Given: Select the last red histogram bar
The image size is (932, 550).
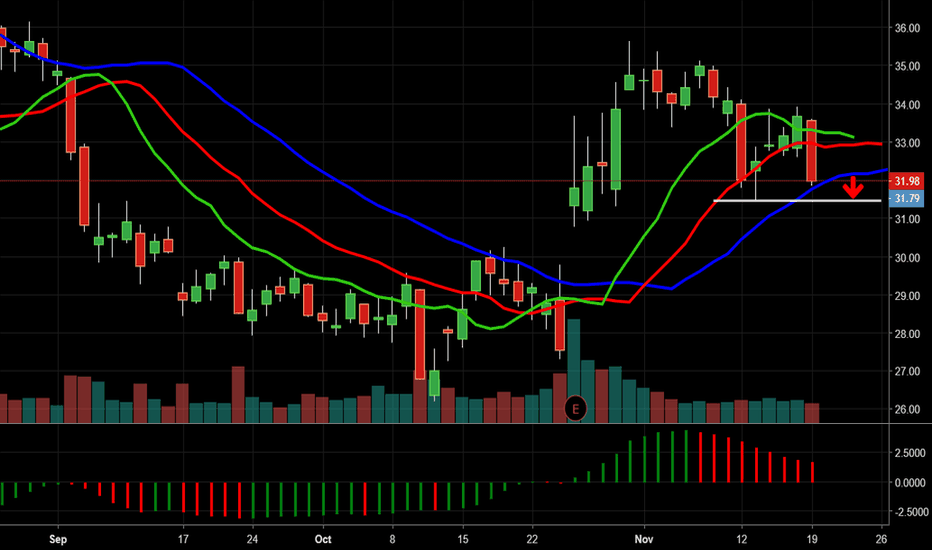Looking at the screenshot, I should (812, 472).
